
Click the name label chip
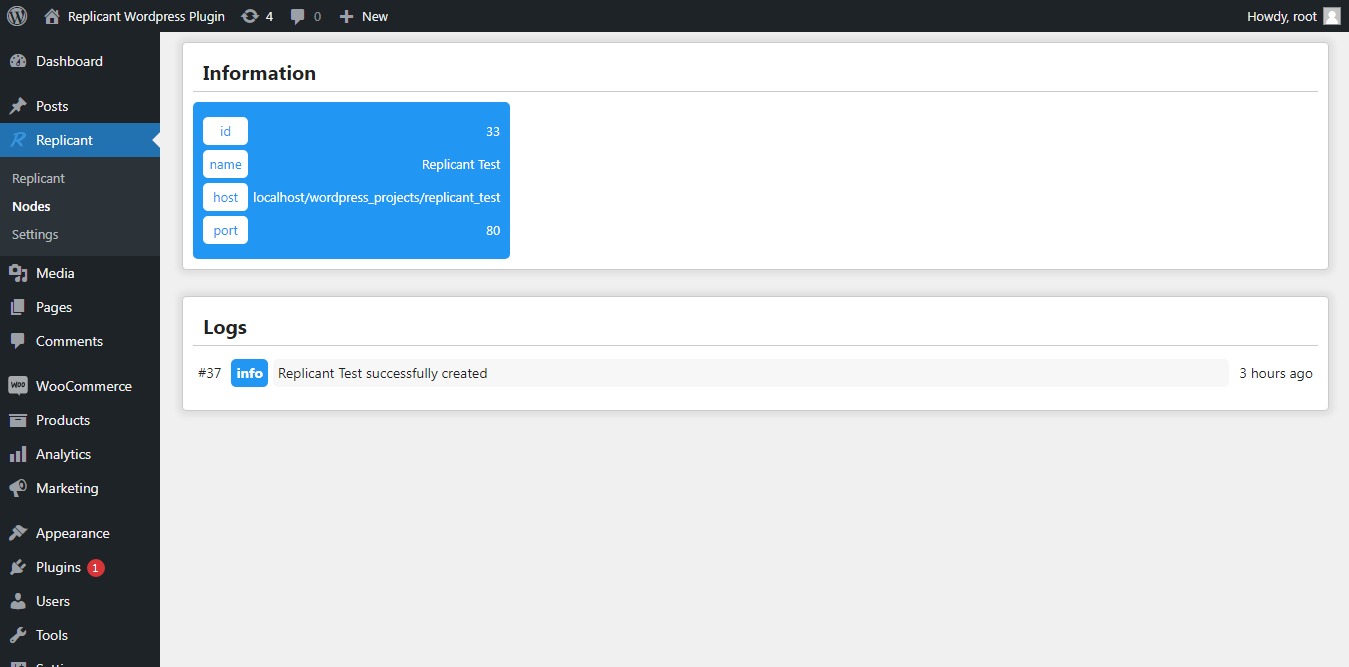[x=225, y=164]
